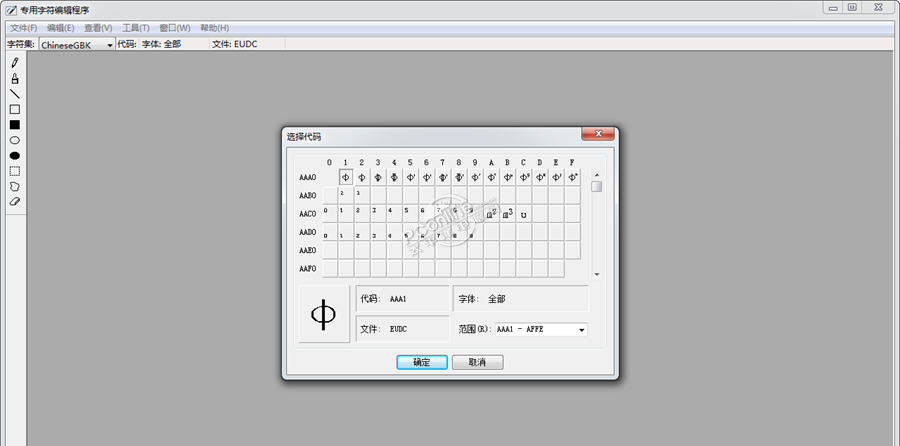The height and width of the screenshot is (446, 900).
Task: Select the Eraser tool
Action: tap(15, 201)
